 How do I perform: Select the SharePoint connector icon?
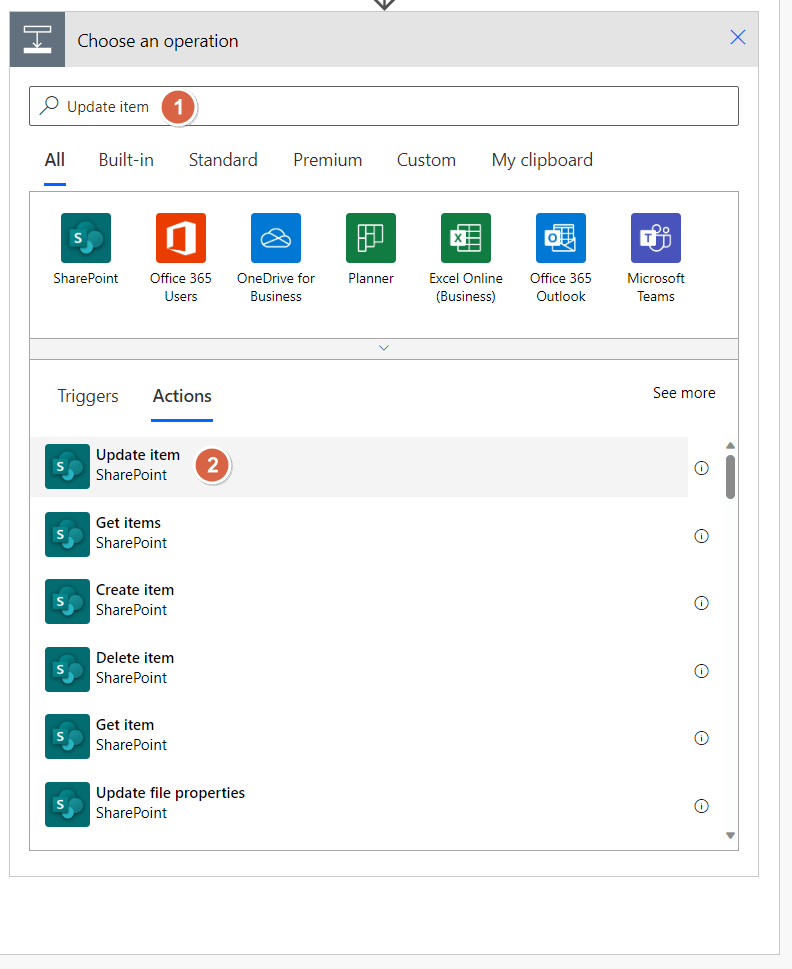[x=86, y=238]
